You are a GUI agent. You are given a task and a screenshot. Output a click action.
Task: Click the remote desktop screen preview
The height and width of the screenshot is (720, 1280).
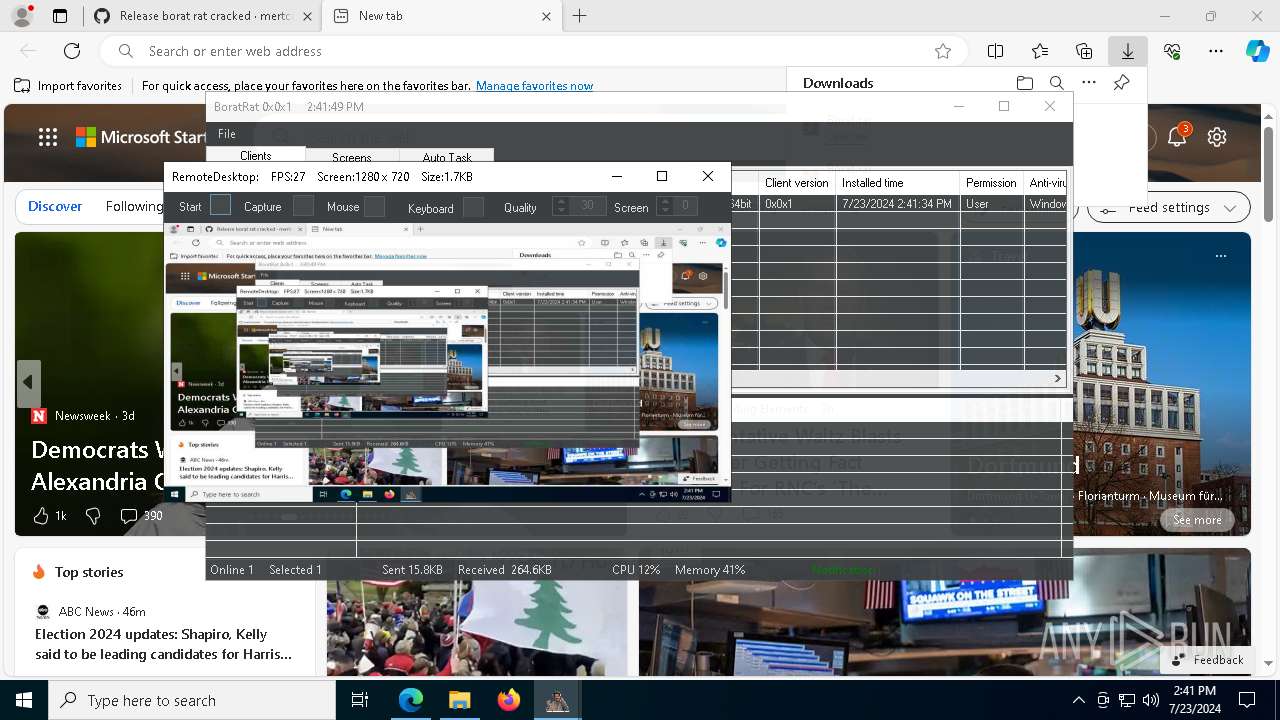(x=447, y=361)
